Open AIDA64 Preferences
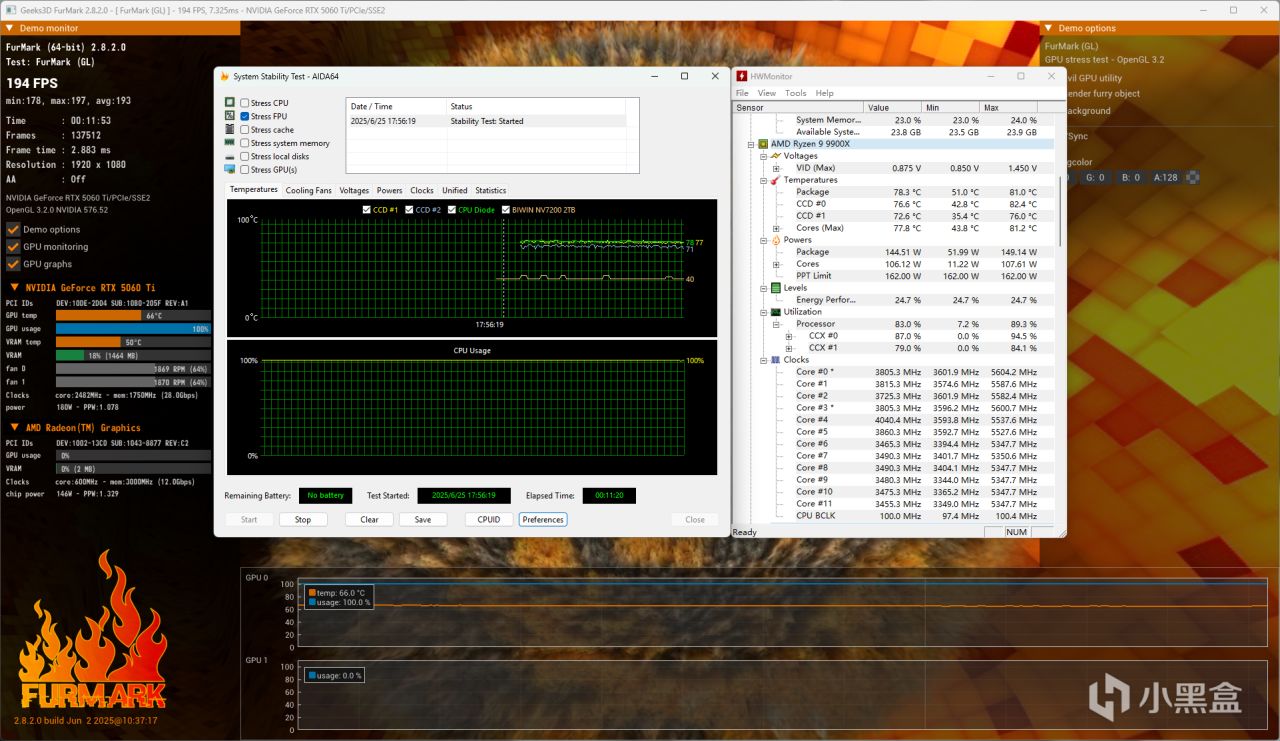 click(x=543, y=519)
